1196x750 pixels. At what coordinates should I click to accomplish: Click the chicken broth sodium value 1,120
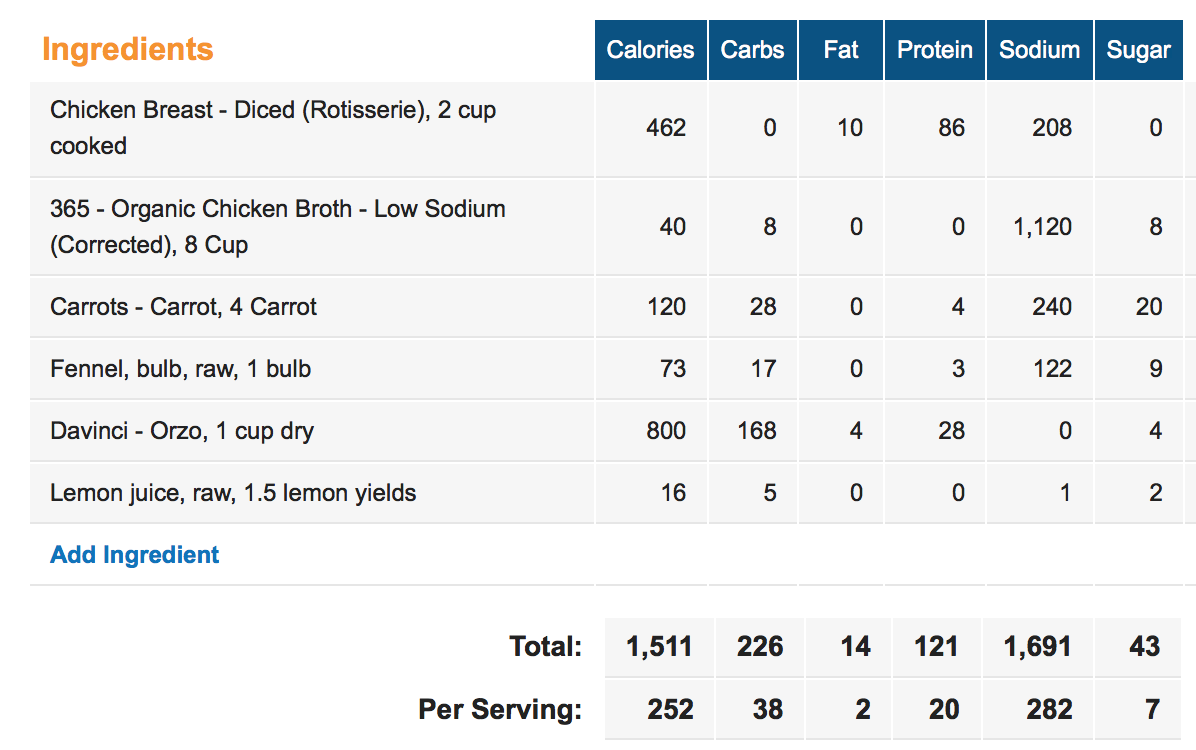1042,227
